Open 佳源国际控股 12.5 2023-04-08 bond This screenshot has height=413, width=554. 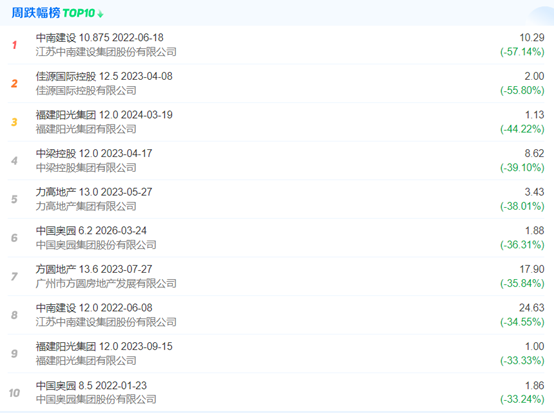pyautogui.click(x=104, y=76)
